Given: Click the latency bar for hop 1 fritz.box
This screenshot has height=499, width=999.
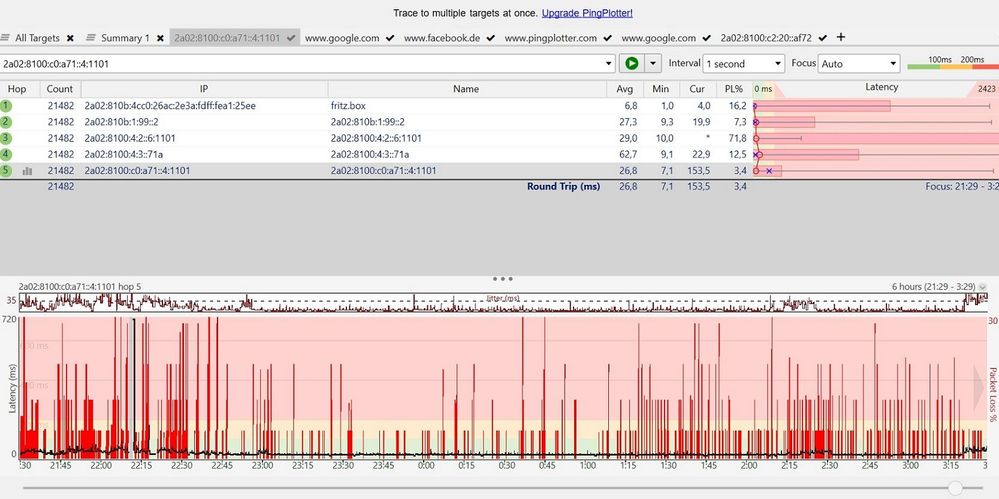Looking at the screenshot, I should (822, 106).
